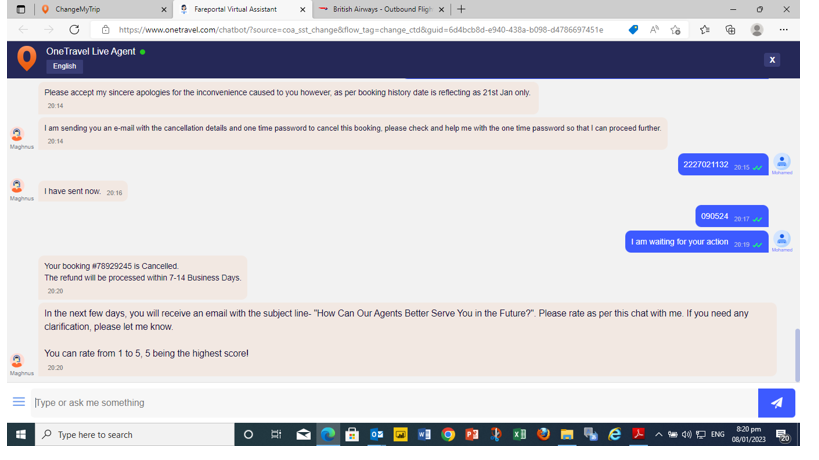Open the tab actions menu icon
The image size is (819, 460).
click(x=20, y=9)
